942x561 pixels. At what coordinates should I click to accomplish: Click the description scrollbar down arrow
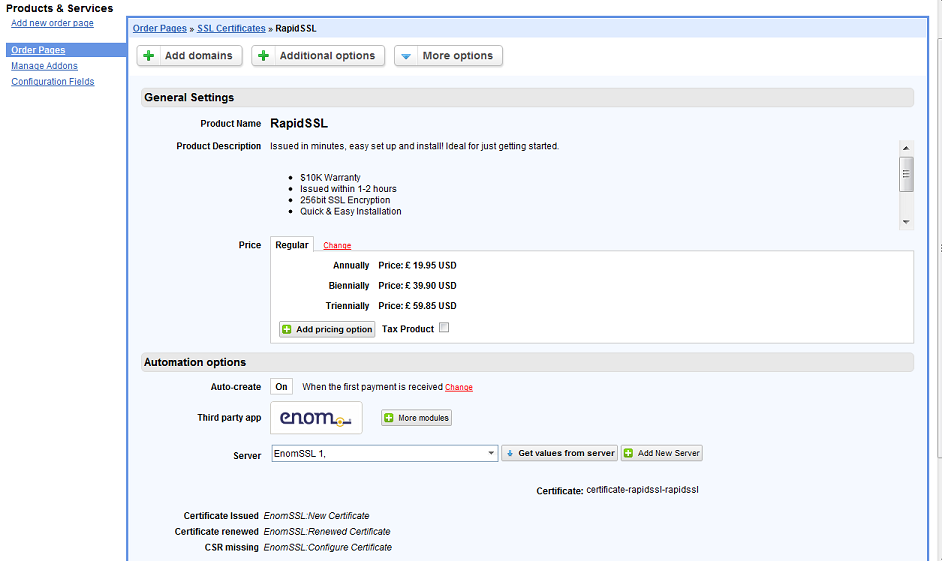click(906, 222)
